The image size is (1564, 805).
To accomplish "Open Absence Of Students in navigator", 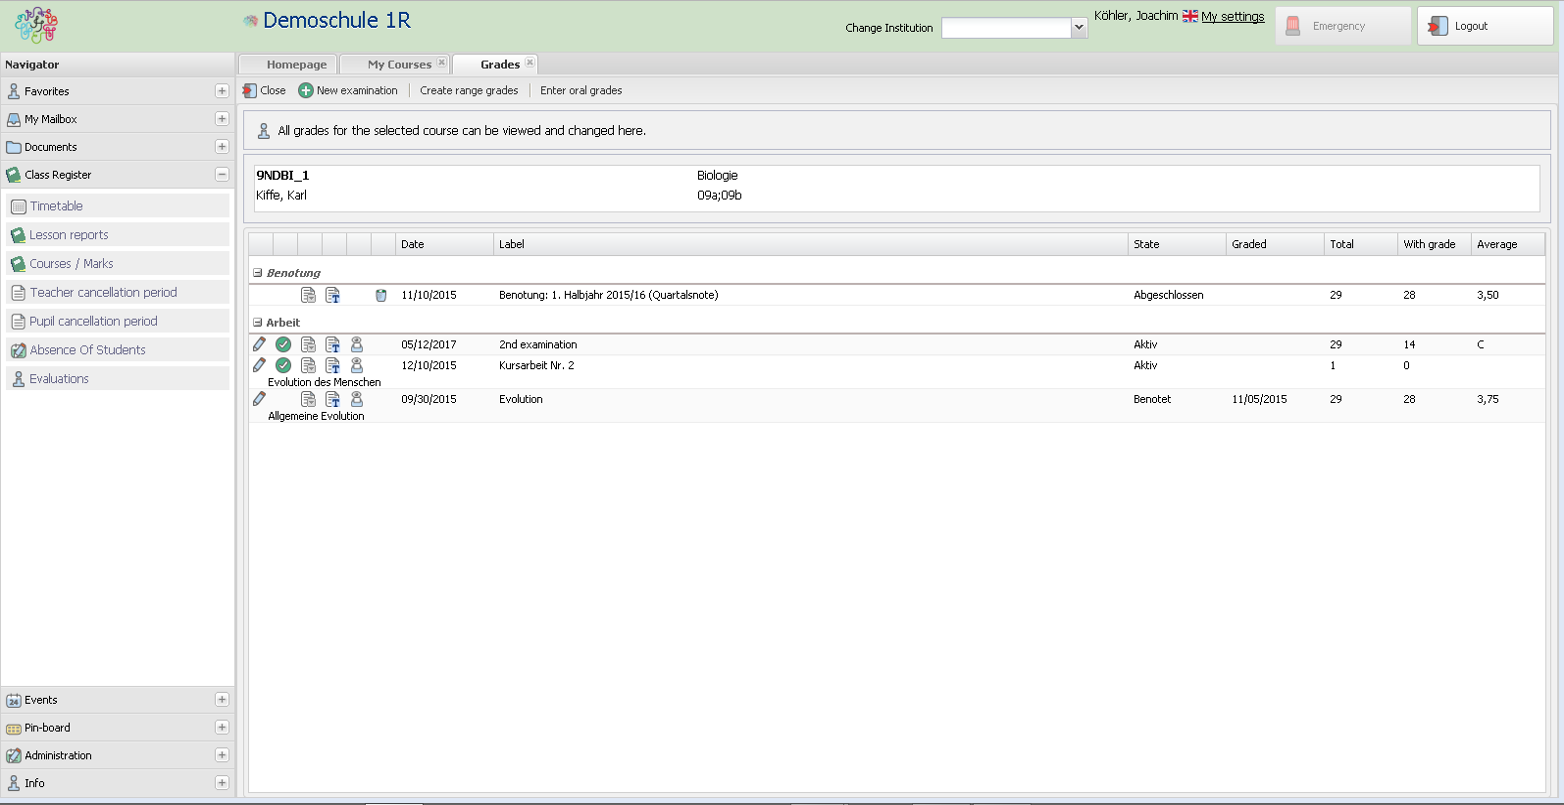I will [87, 350].
